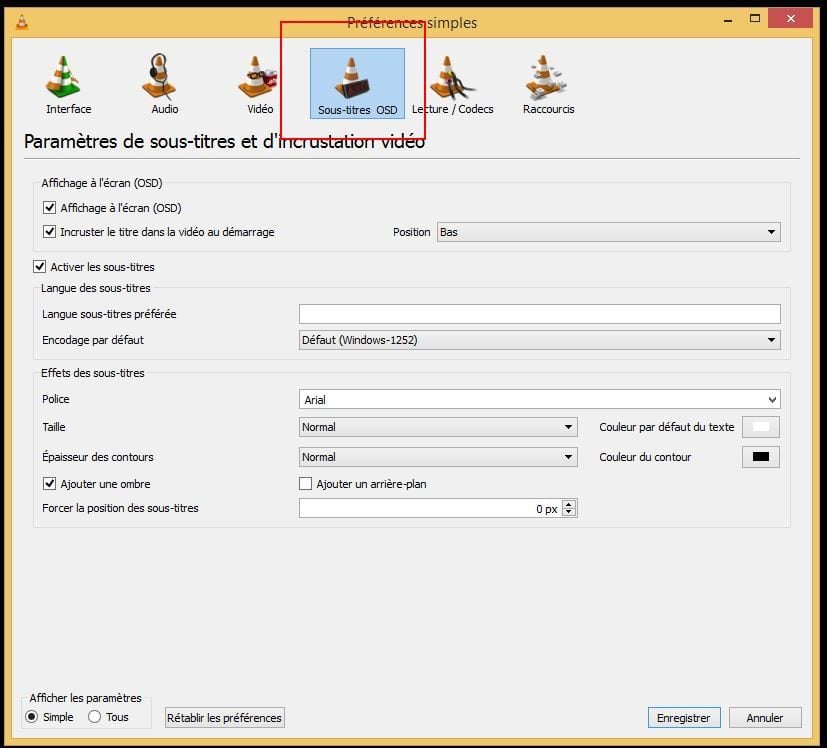Toggle the Affichage à l'écran (OSD) checkbox
This screenshot has height=748, width=827.
tap(49, 207)
